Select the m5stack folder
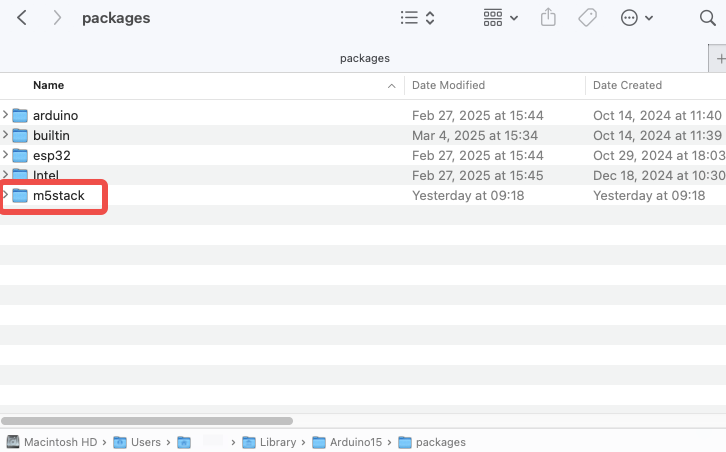The image size is (726, 452). pyautogui.click(x=58, y=196)
